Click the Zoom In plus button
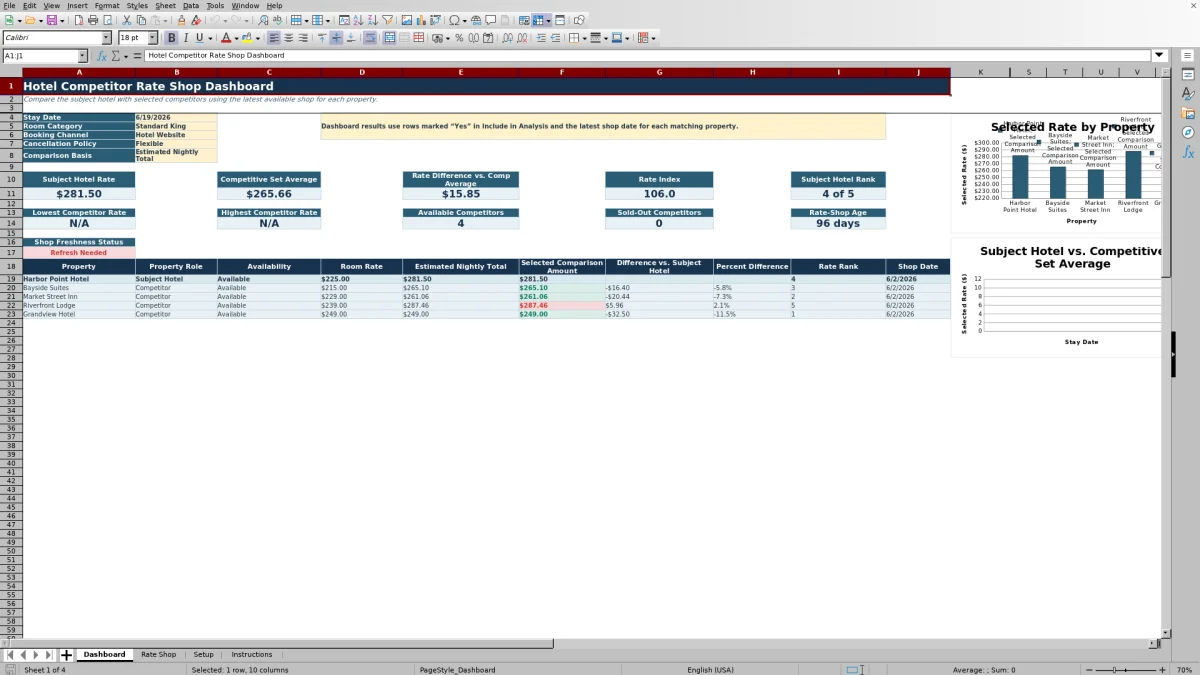Screen dimensions: 1200x675 point(1161,670)
